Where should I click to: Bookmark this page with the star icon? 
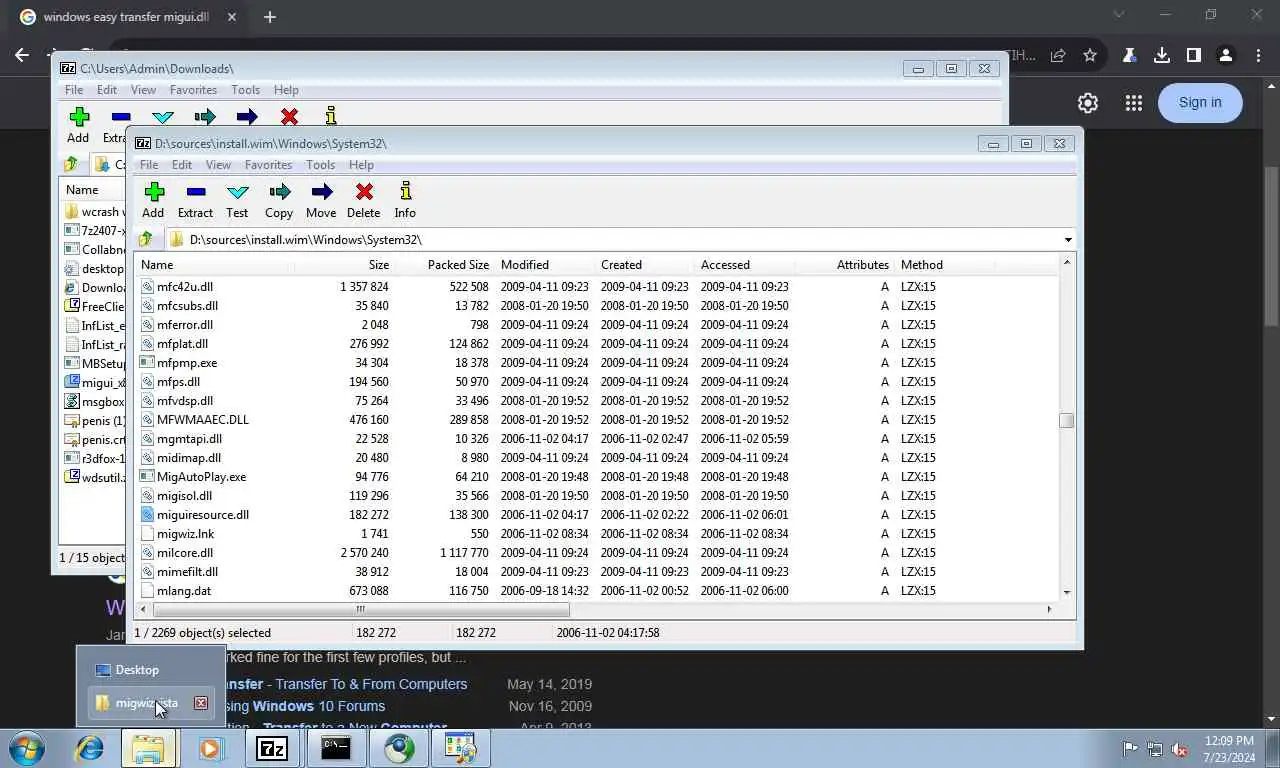[x=1090, y=56]
